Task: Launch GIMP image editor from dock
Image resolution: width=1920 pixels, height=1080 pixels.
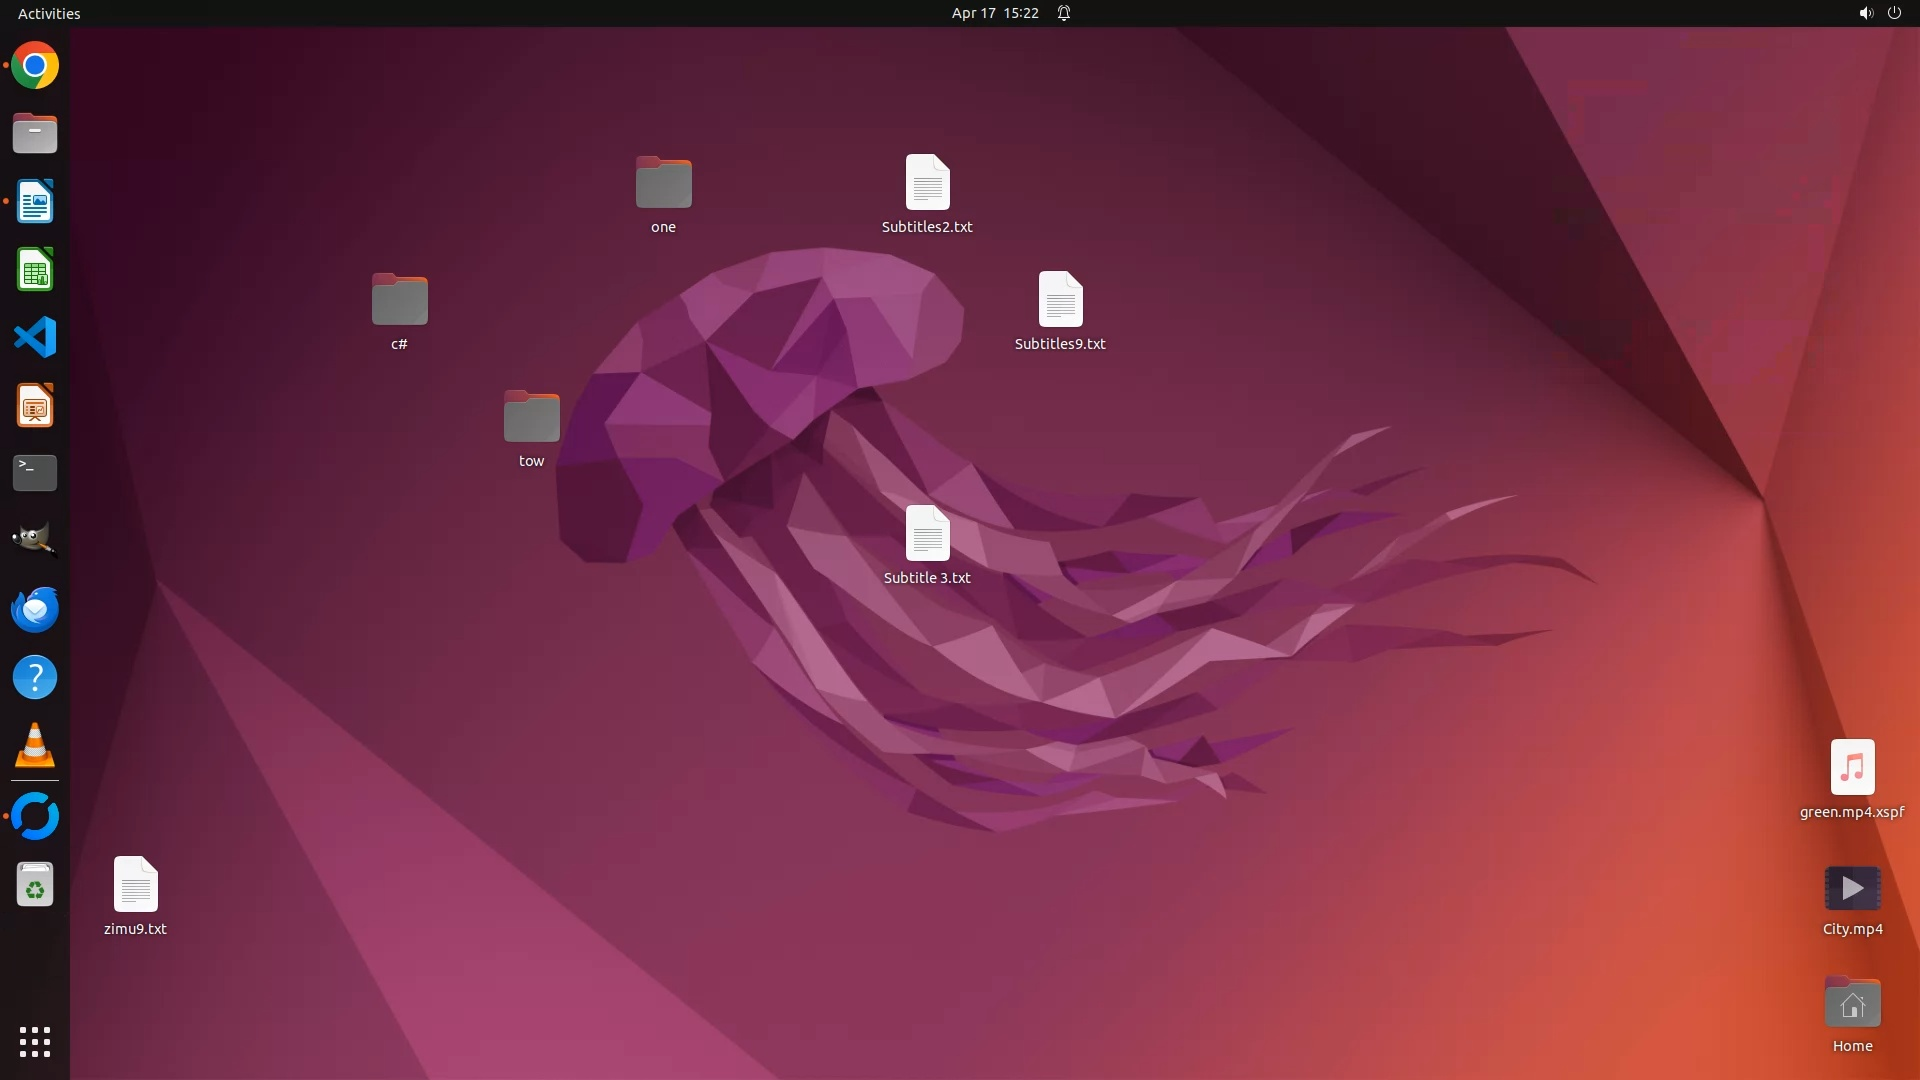Action: [35, 540]
